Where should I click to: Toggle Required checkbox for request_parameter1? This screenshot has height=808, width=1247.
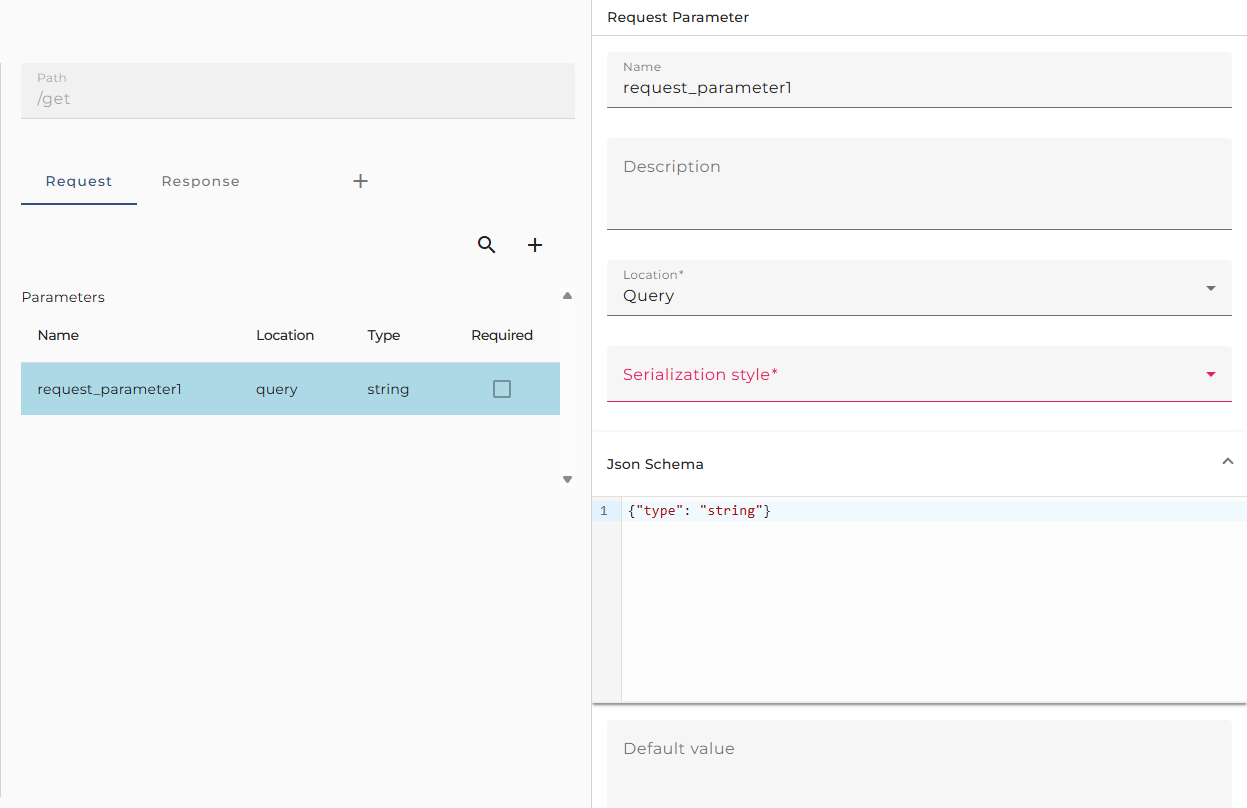(502, 389)
